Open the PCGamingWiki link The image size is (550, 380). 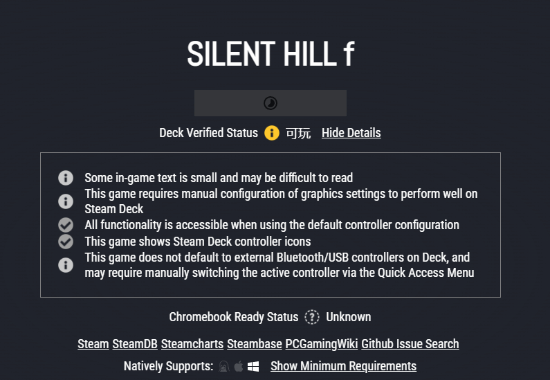[x=321, y=344]
